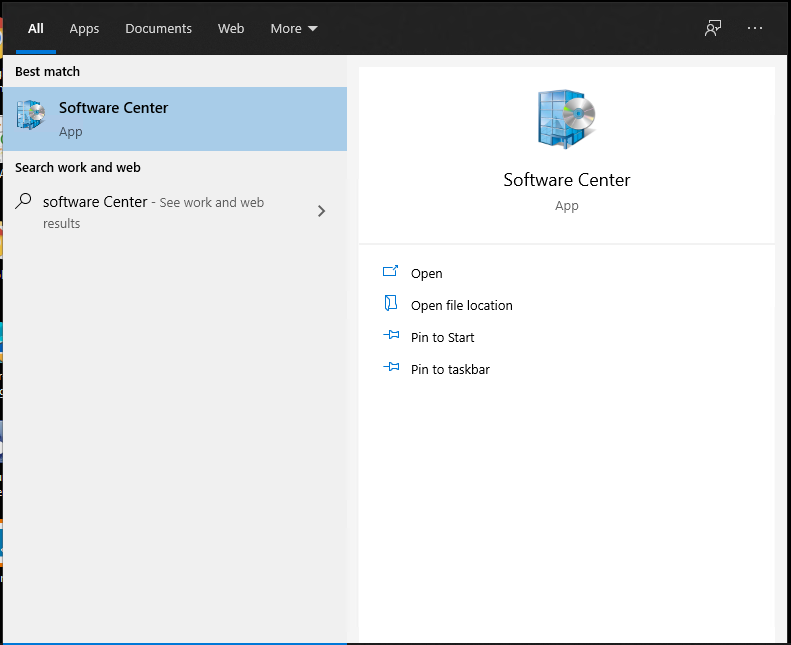The width and height of the screenshot is (791, 645).
Task: Click the Pin to Start pin icon
Action: click(391, 335)
